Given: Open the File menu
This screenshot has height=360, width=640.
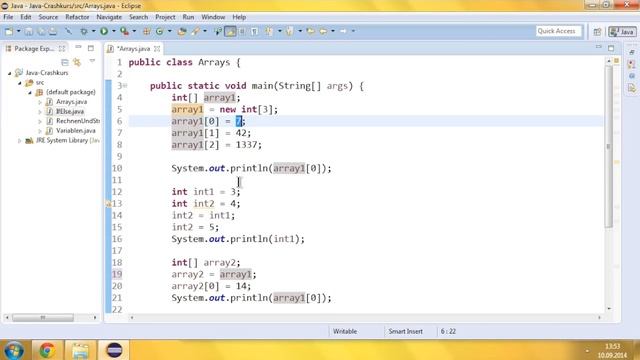Looking at the screenshot, I should (8, 17).
